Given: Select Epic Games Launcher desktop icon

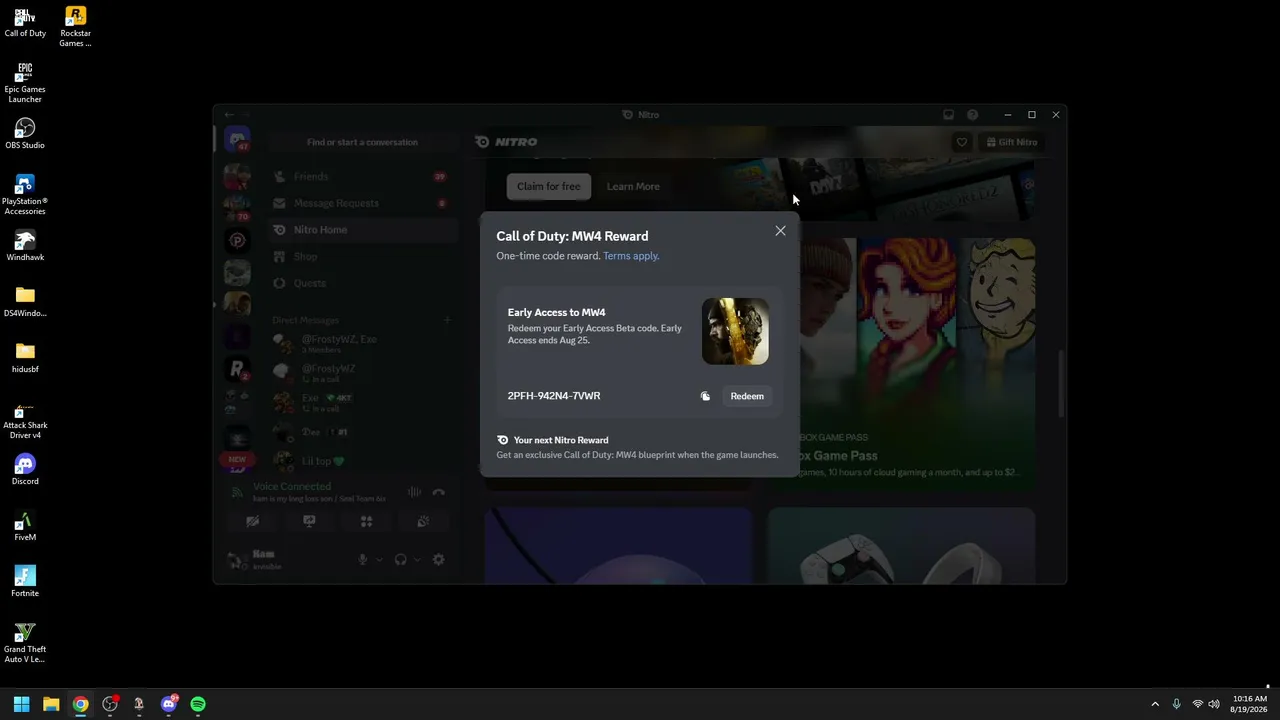Looking at the screenshot, I should click(25, 83).
